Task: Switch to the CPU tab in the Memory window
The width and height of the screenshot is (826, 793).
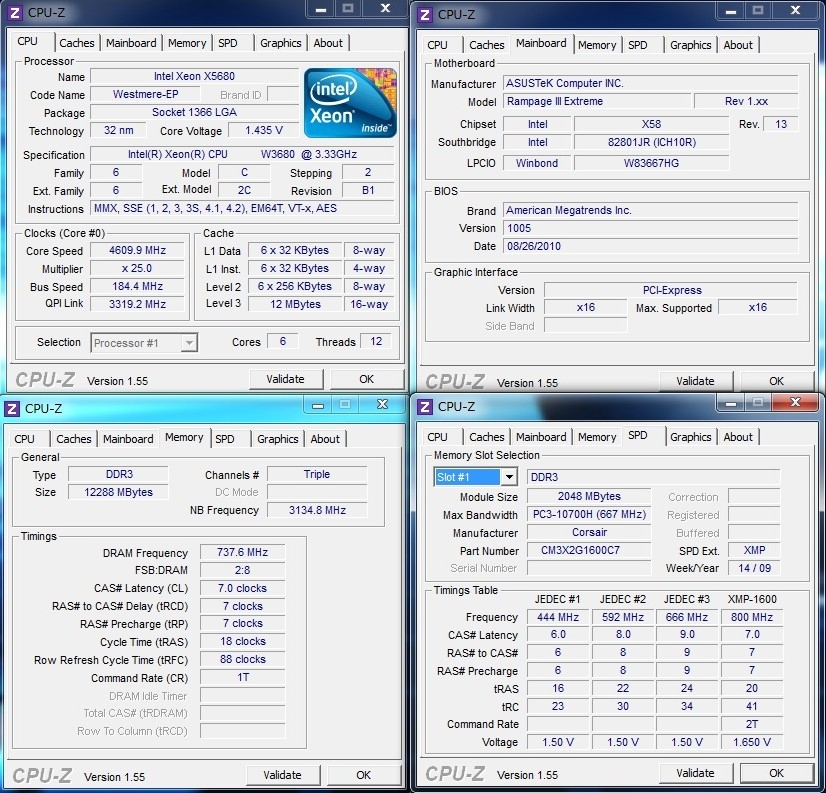Action: point(24,439)
